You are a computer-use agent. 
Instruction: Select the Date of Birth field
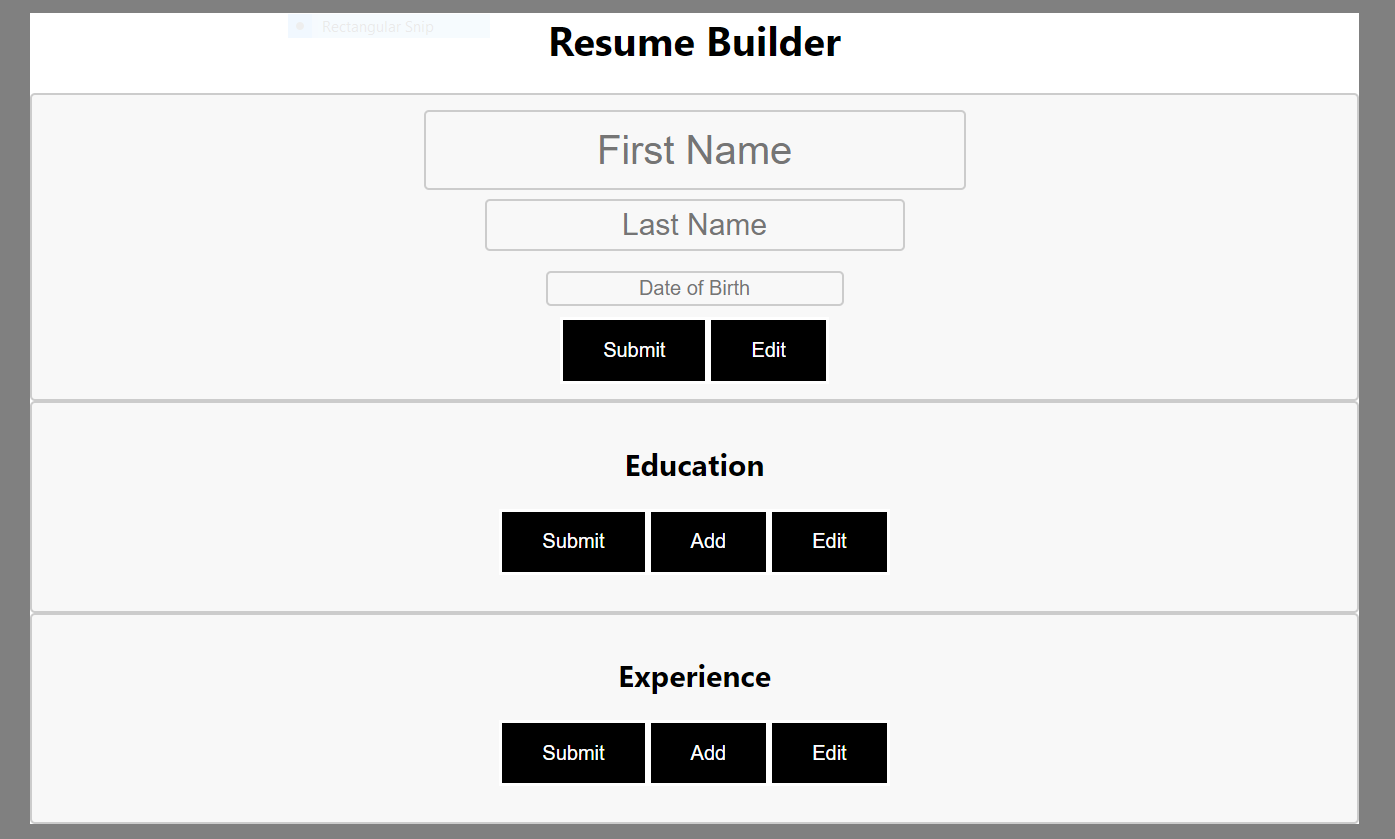point(694,288)
